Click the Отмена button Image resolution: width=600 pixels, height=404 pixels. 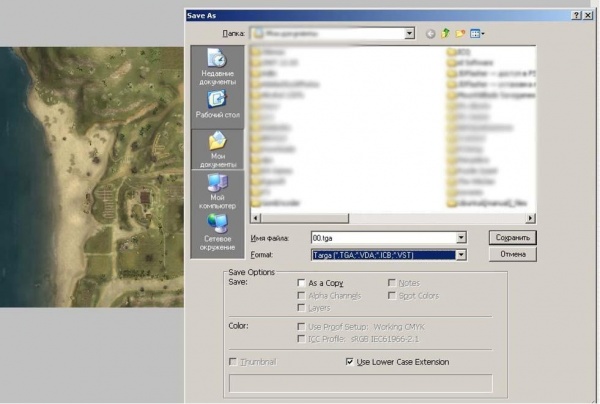tap(512, 254)
